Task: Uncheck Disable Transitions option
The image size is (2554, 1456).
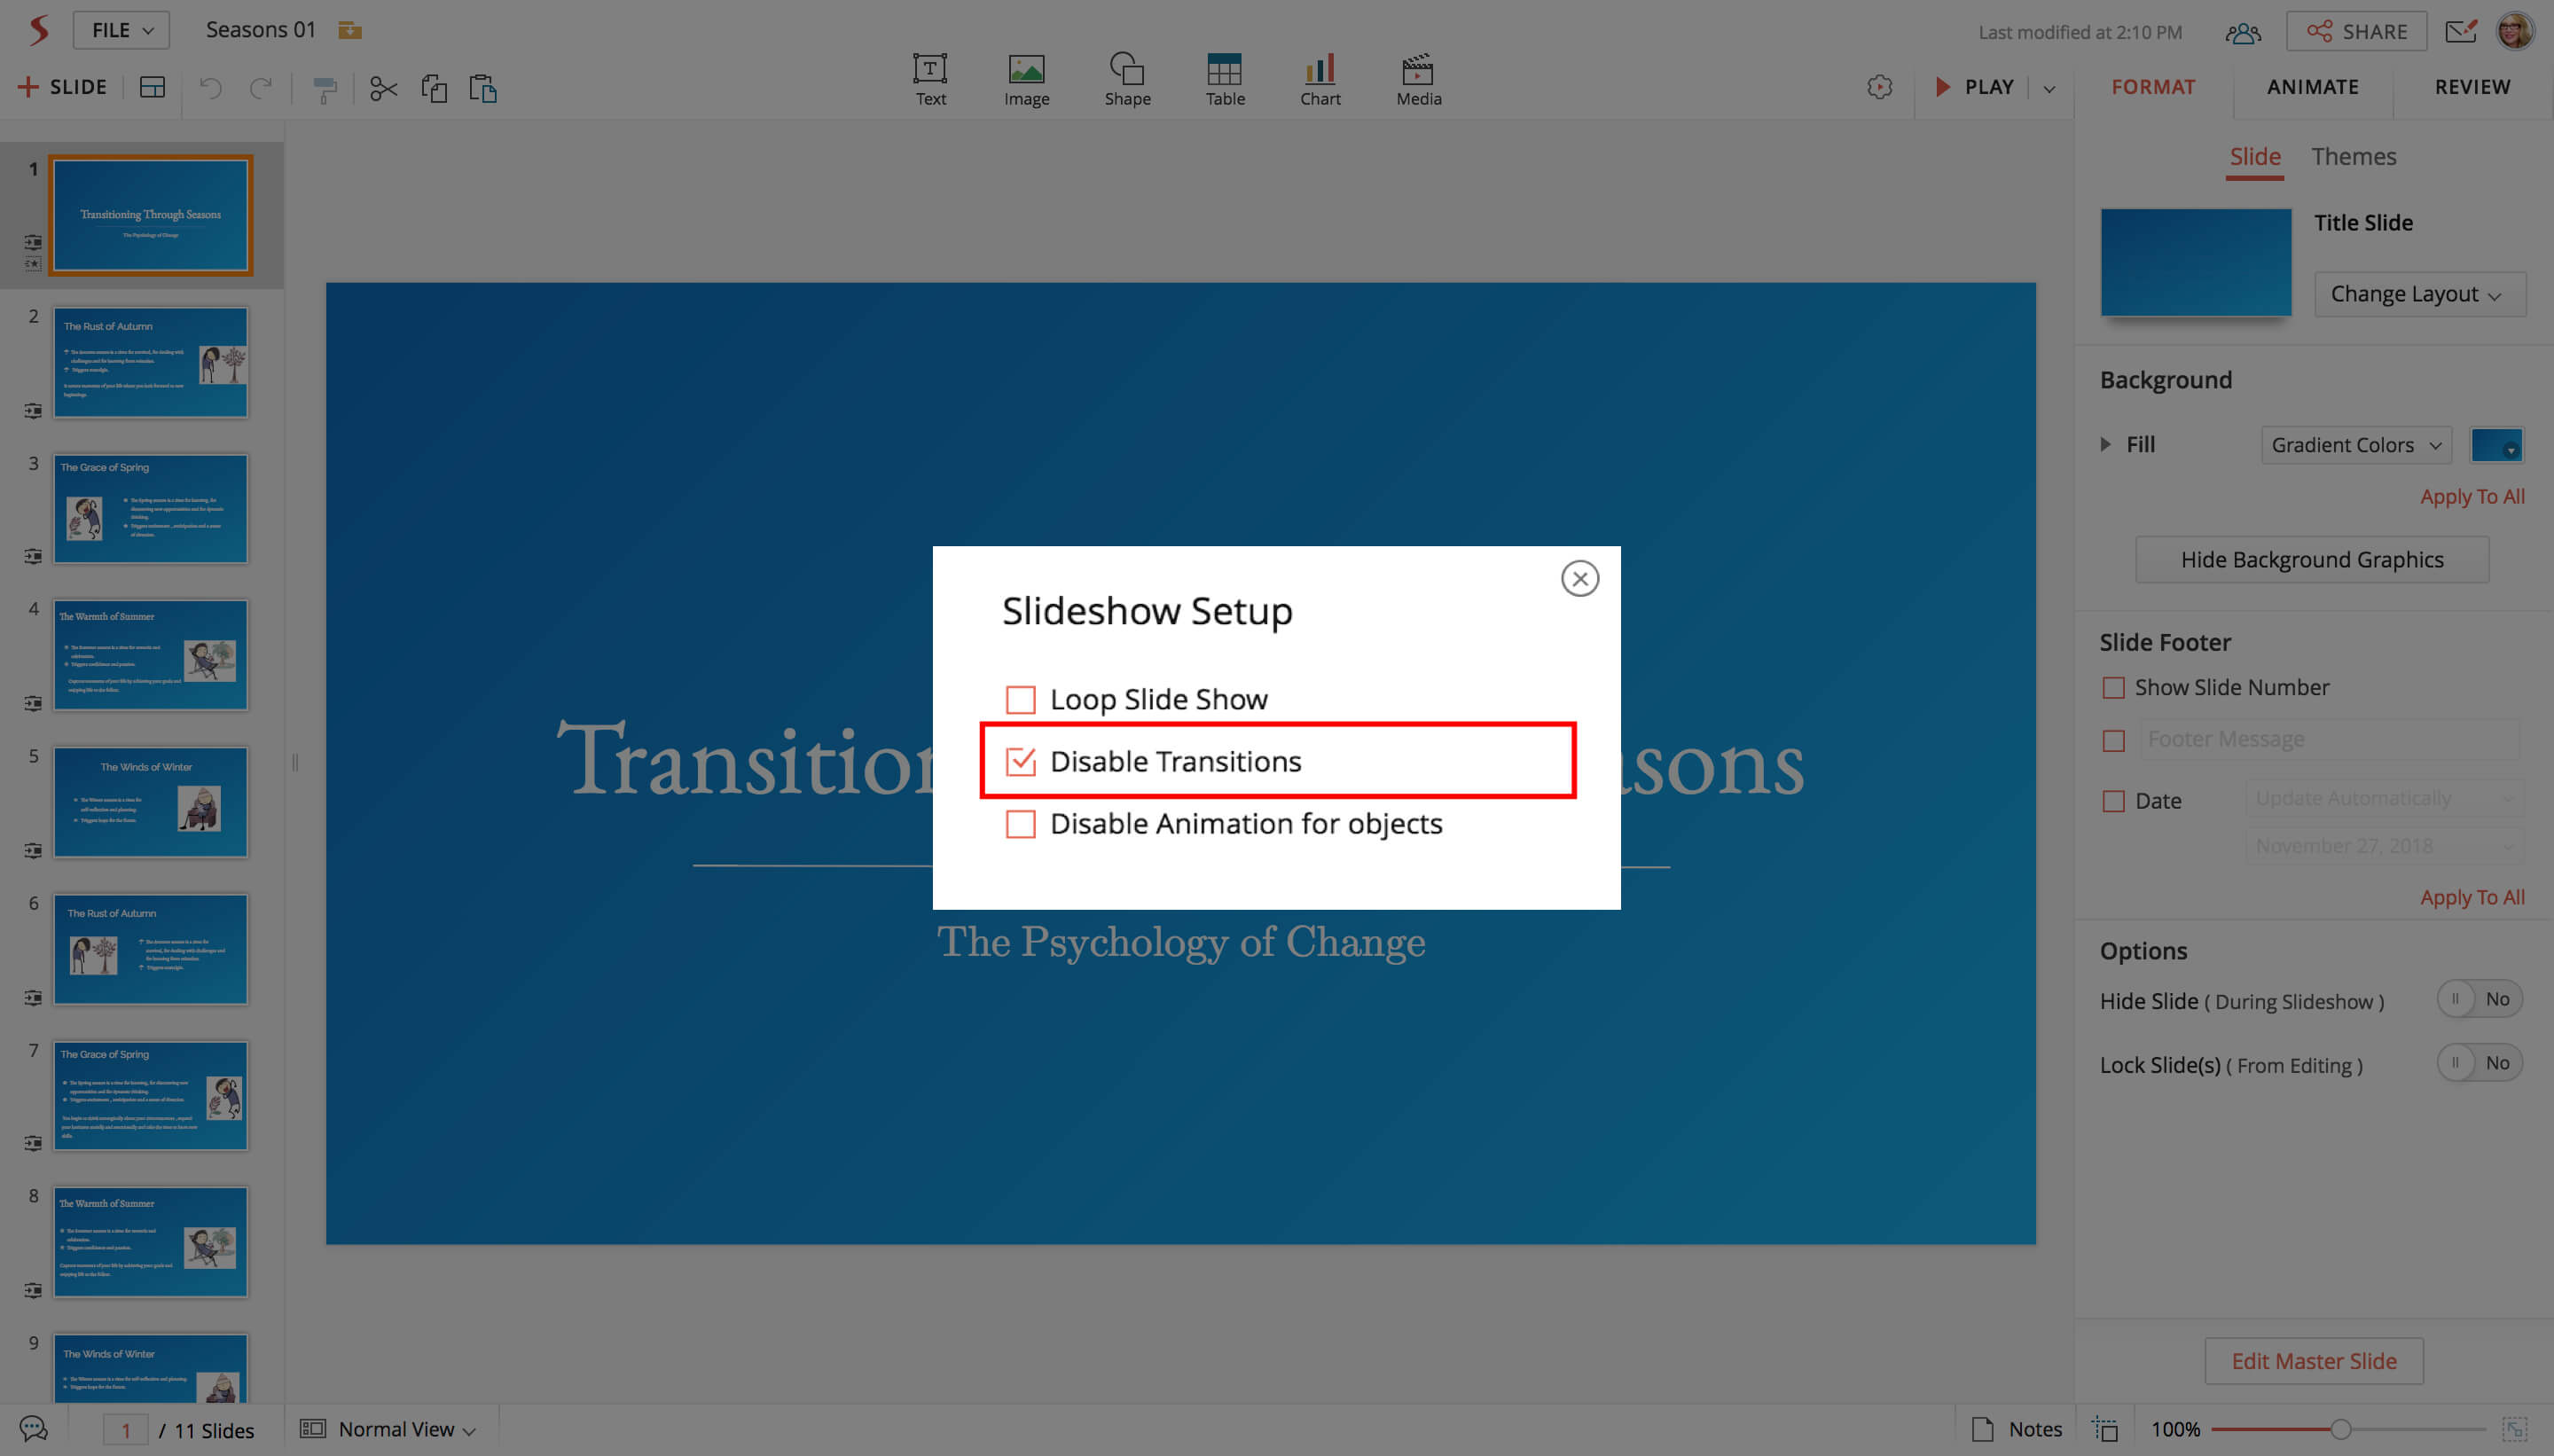Action: point(1020,761)
